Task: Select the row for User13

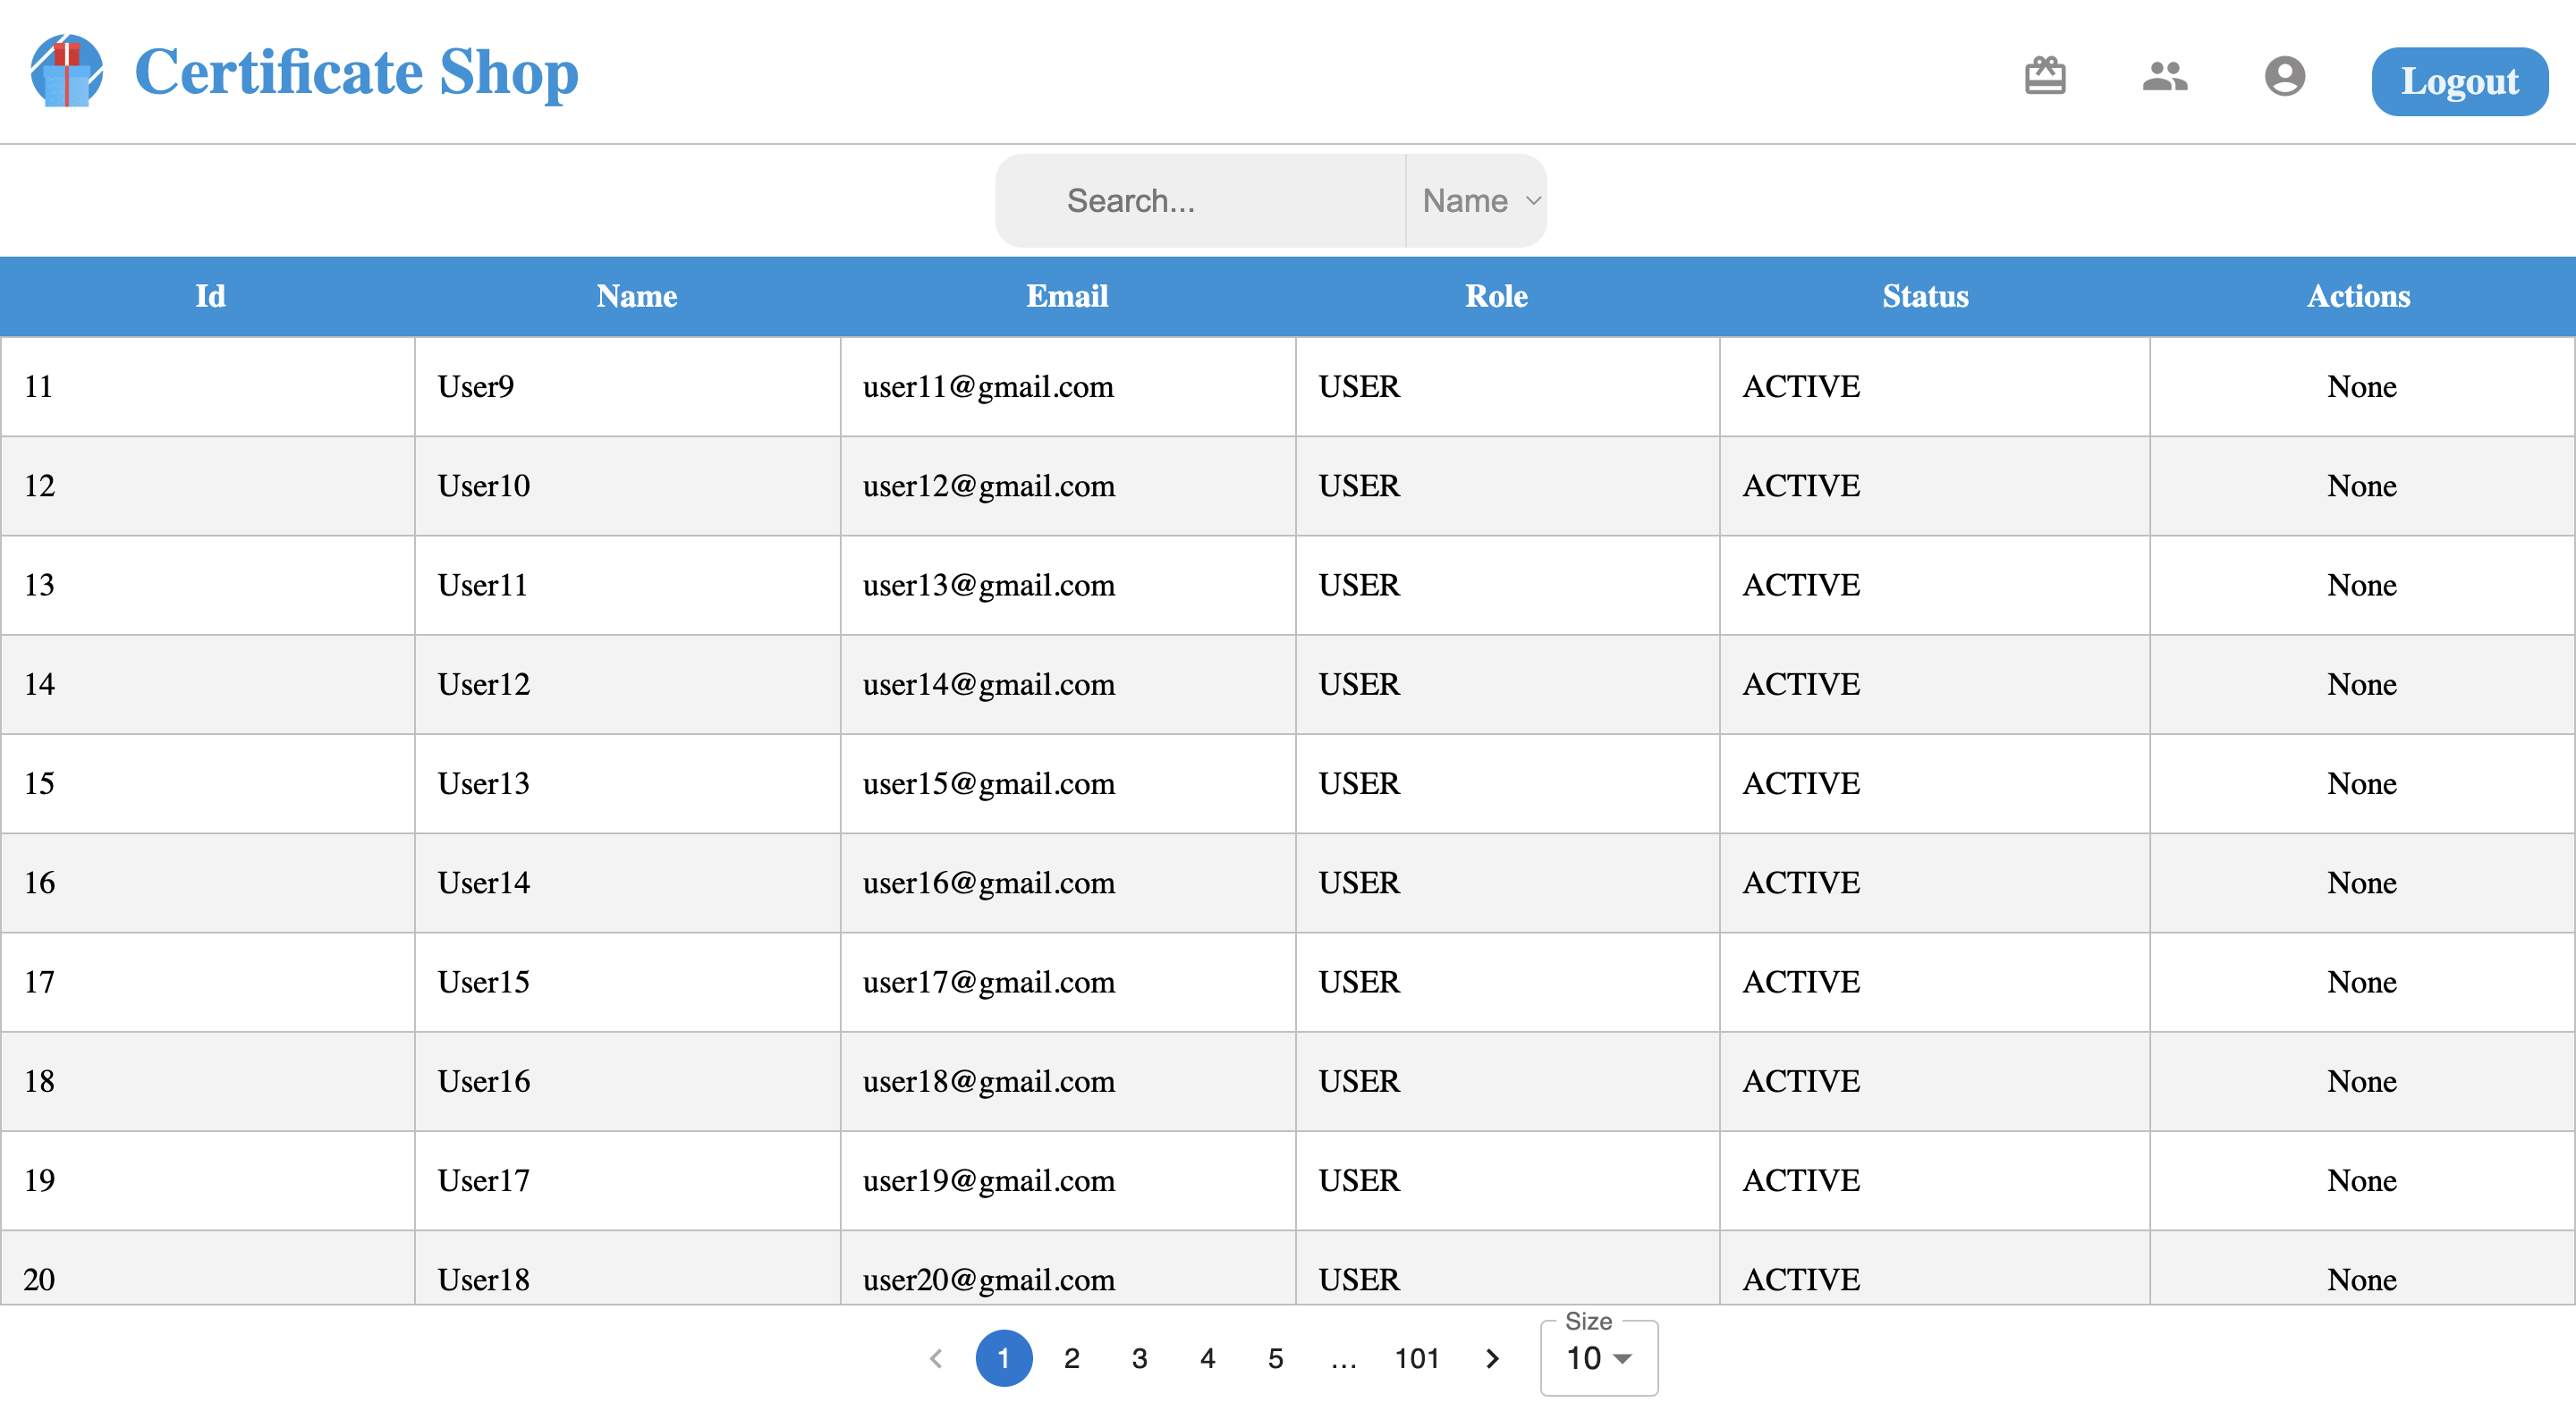Action: 484,783
